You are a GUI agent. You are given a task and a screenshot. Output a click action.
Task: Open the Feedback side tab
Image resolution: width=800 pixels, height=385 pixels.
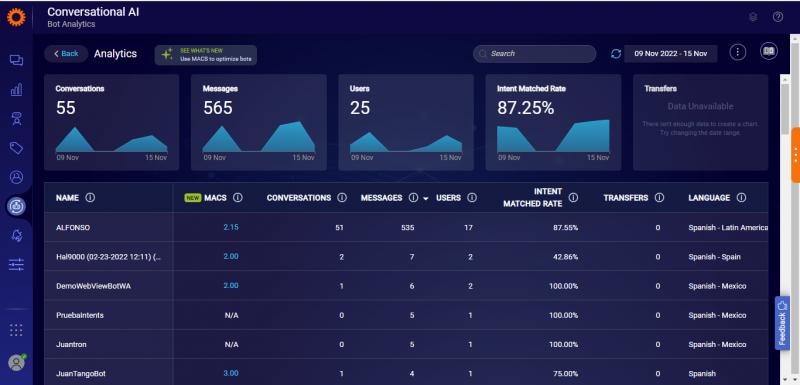[x=782, y=323]
